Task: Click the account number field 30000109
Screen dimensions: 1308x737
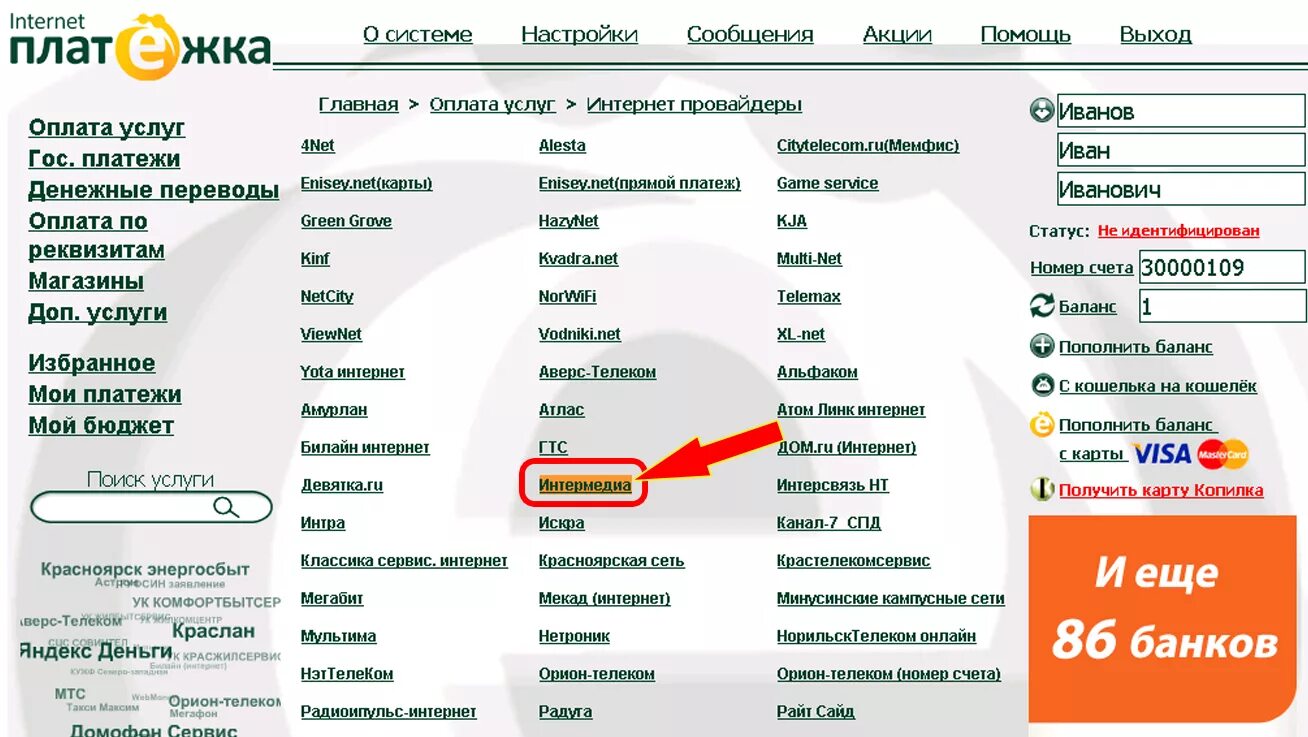Action: click(1222, 267)
